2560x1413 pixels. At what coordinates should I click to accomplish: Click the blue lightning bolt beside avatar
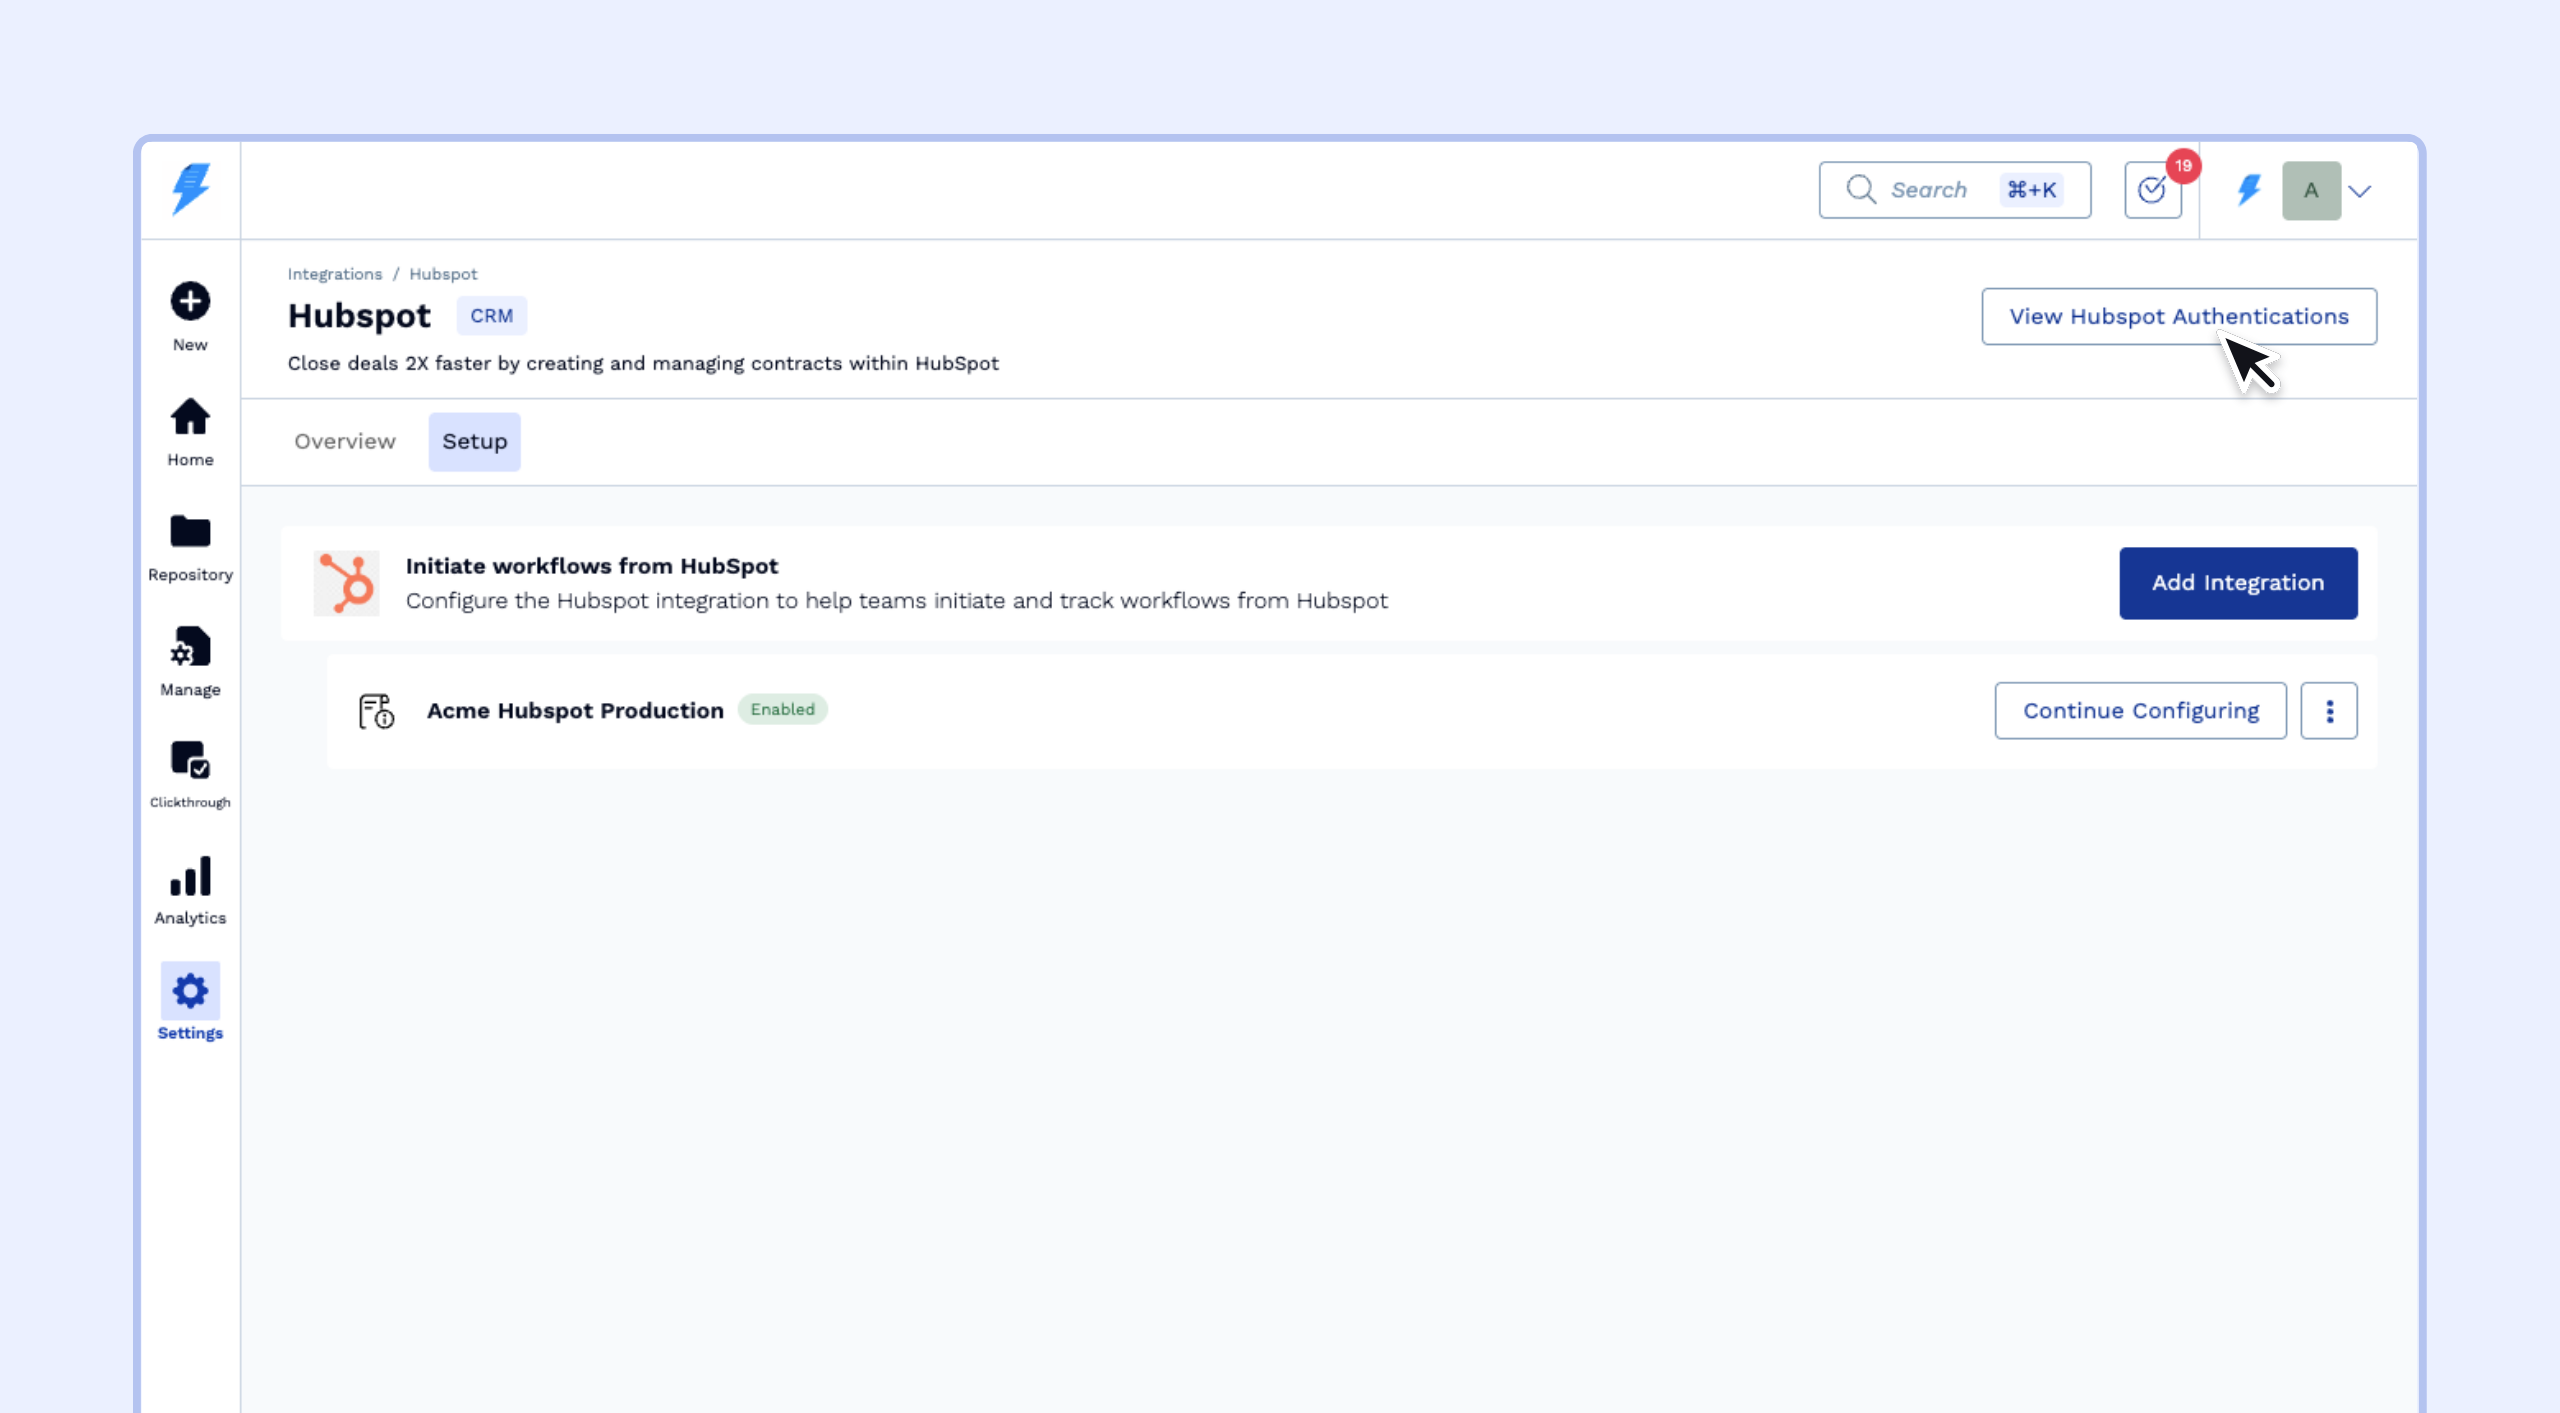(2249, 190)
